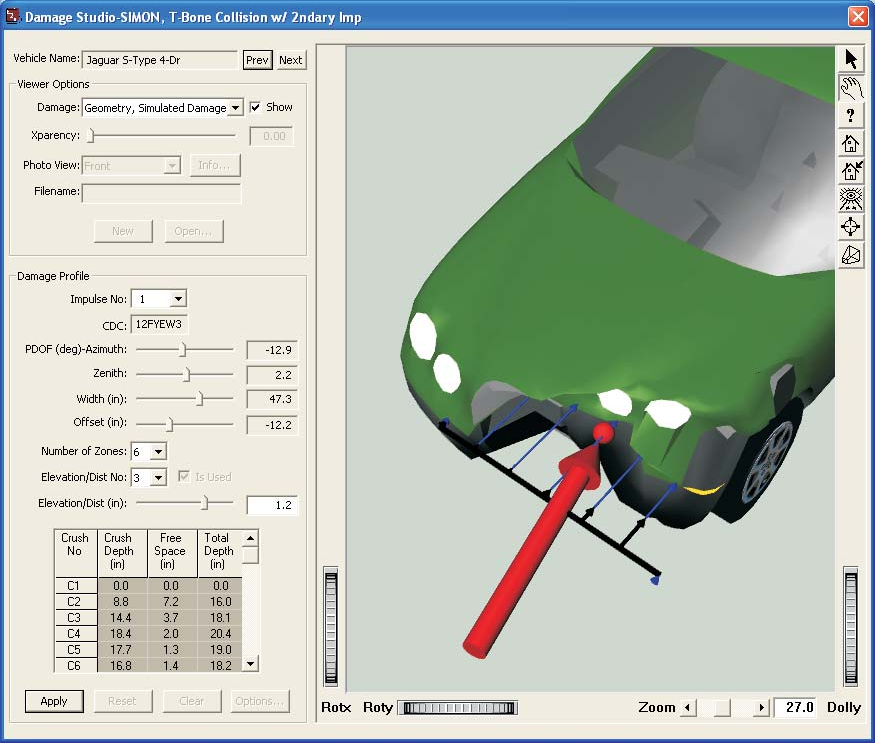Click the Xparency slider thumb

[92, 136]
